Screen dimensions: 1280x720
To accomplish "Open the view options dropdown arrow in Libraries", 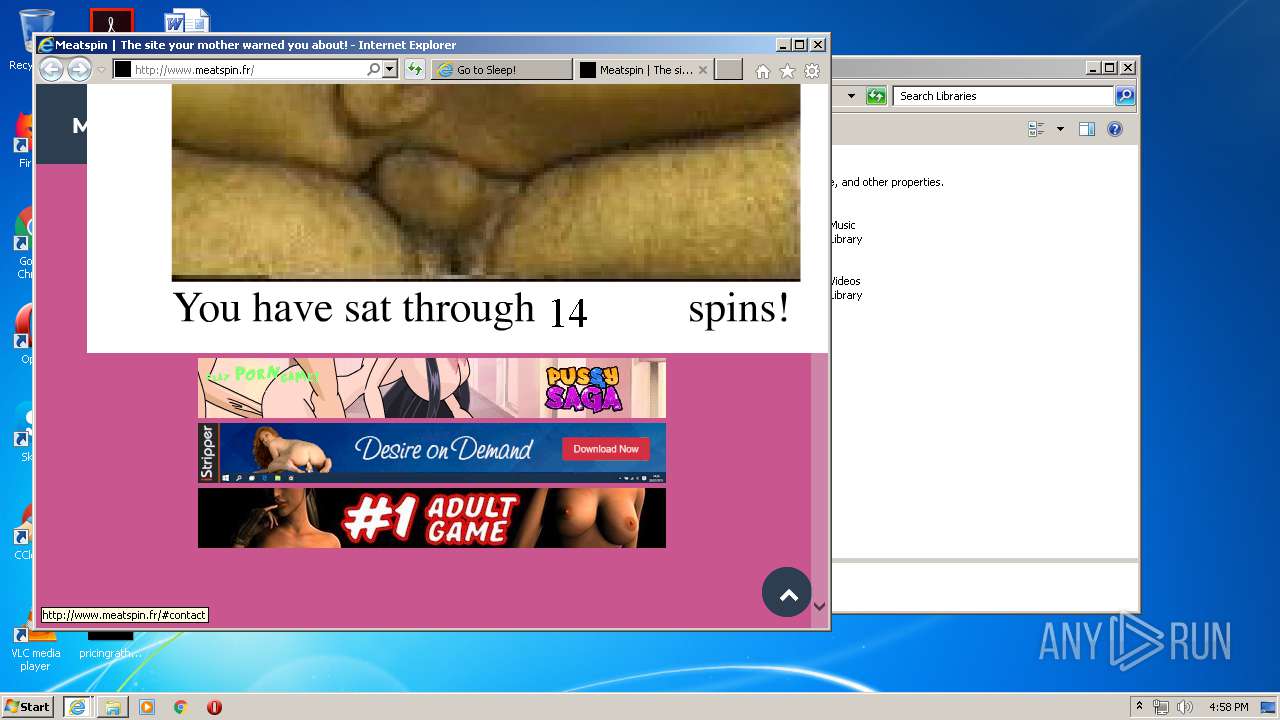I will [1060, 129].
